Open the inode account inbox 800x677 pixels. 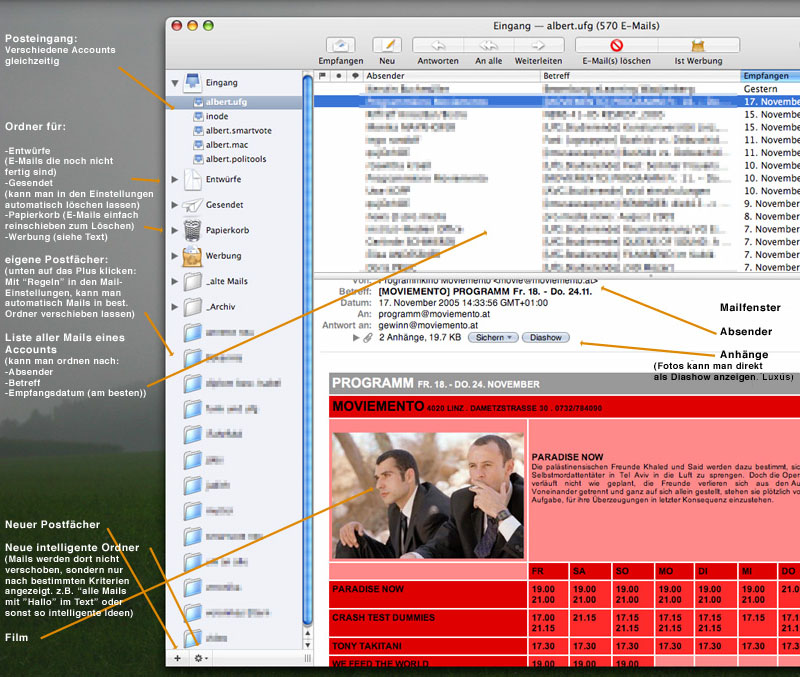217,116
